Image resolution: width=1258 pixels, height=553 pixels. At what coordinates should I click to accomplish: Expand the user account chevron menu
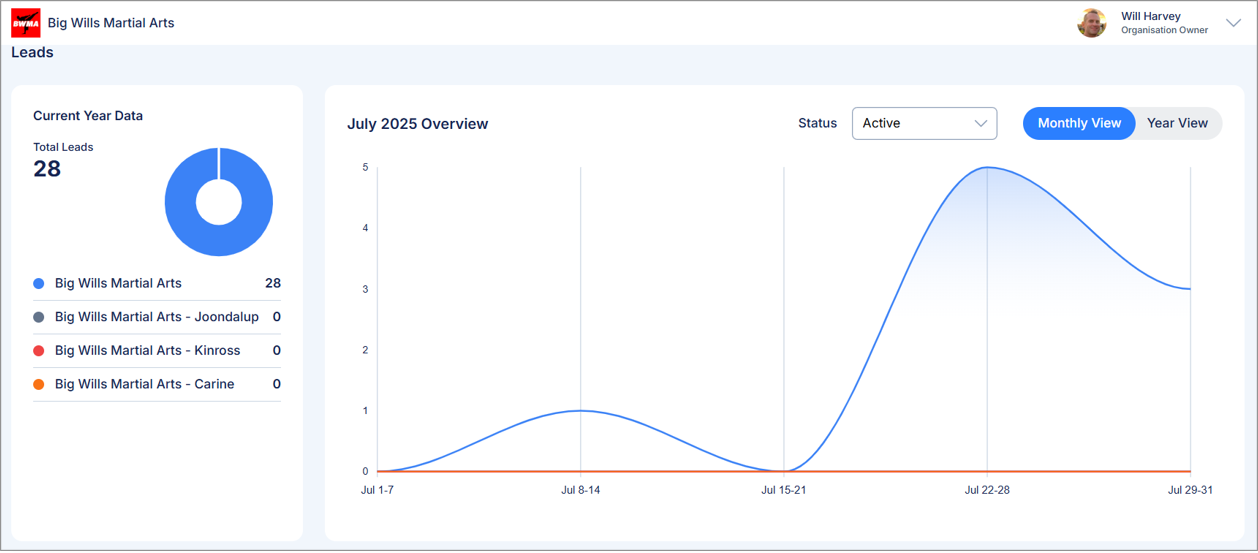(1233, 23)
